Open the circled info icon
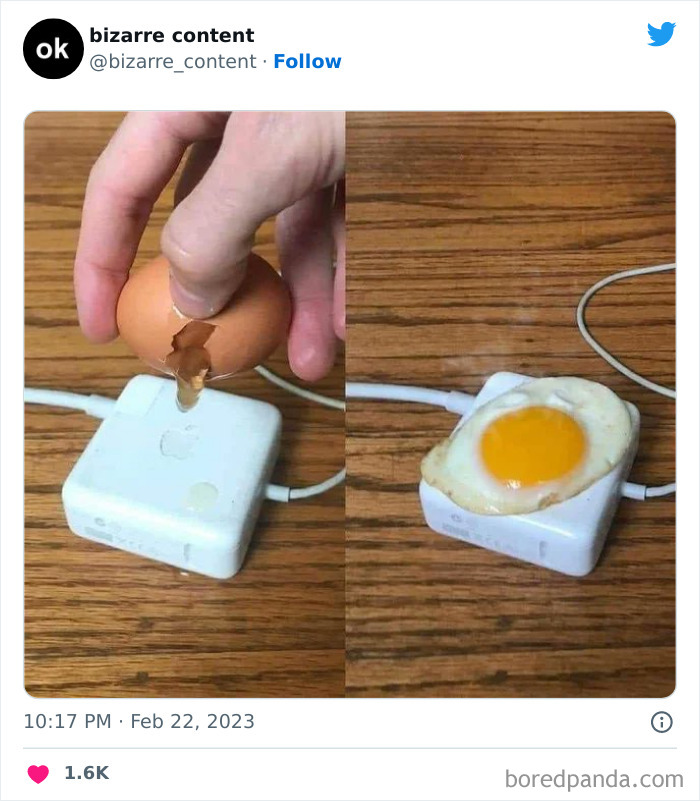The height and width of the screenshot is (801, 700). [661, 722]
